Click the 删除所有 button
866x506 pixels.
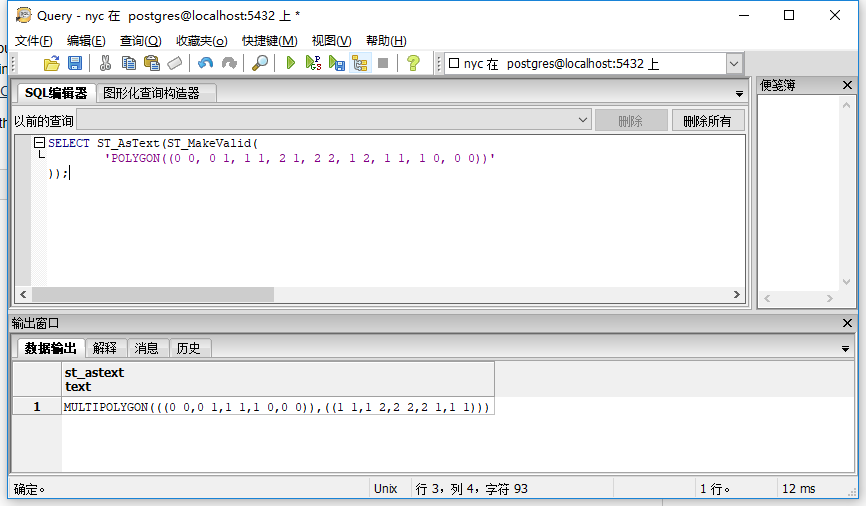[x=707, y=120]
